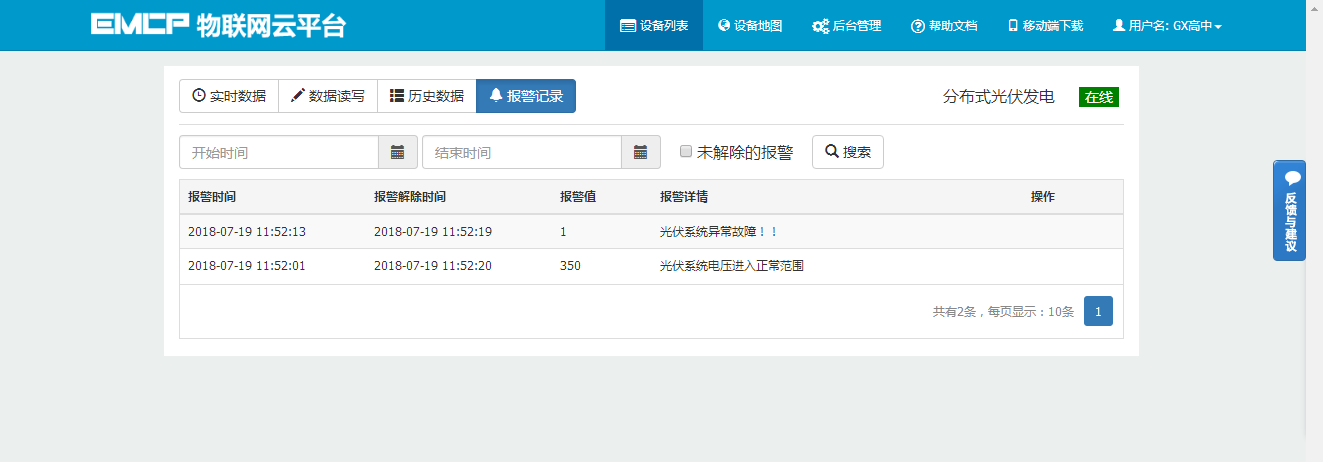This screenshot has width=1323, height=462.
Task: Click the 光伏系统异常故障！！ detail text
Action: (719, 232)
